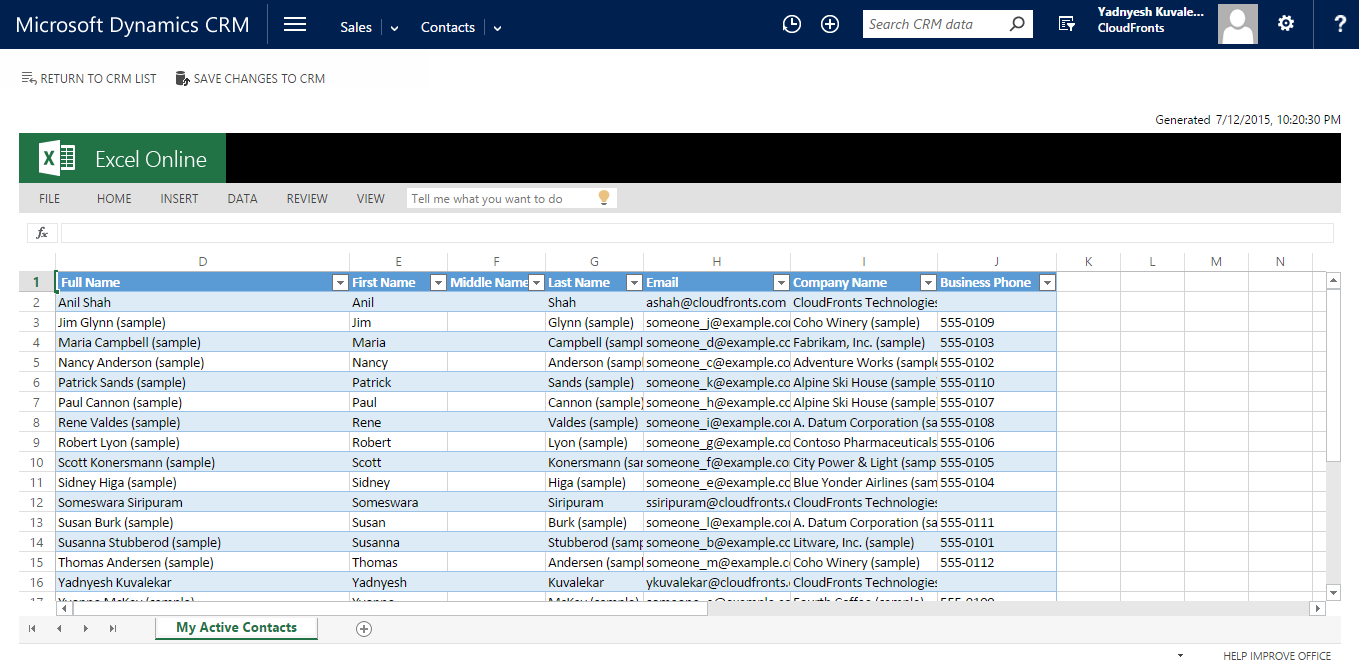This screenshot has width=1359, height=666.
Task: Click the vertical scrollbar down arrow
Action: click(1333, 592)
